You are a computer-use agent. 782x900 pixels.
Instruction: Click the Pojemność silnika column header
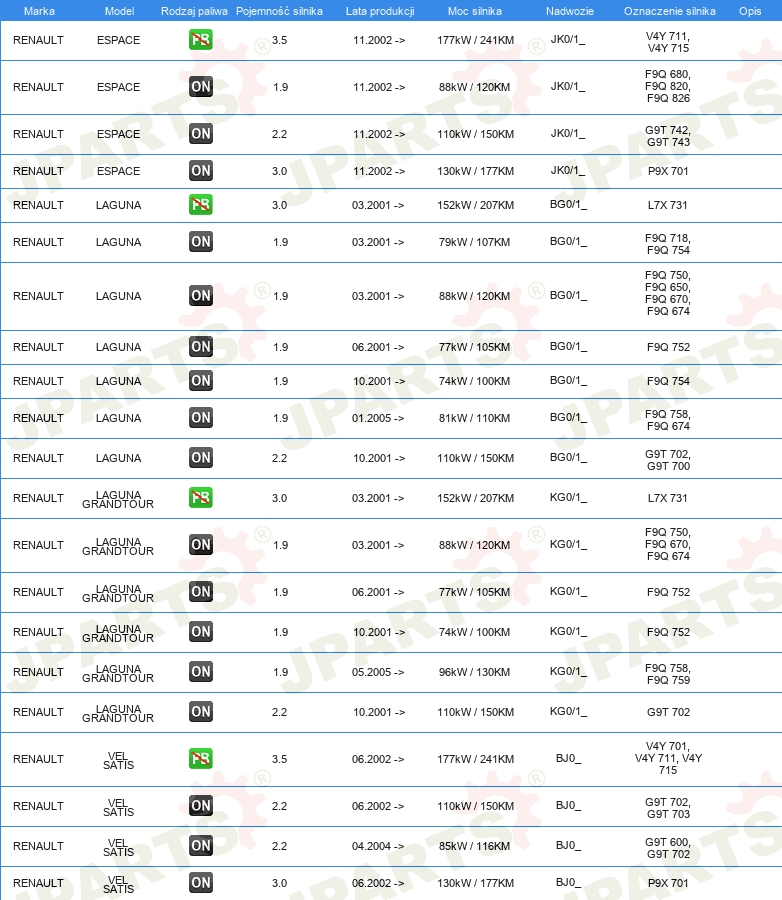coord(279,11)
